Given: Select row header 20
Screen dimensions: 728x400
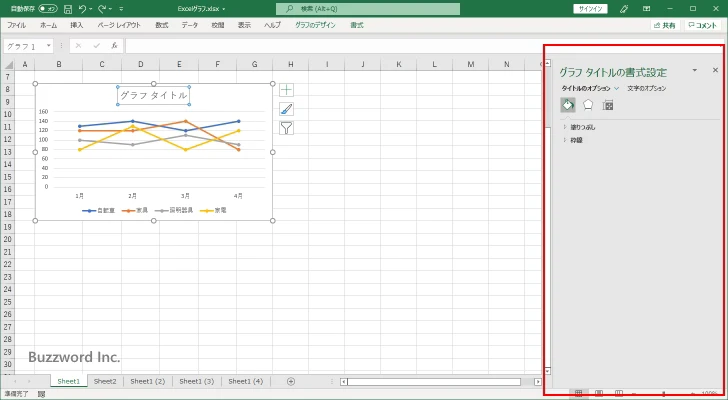Looking at the screenshot, I should 7,239.
